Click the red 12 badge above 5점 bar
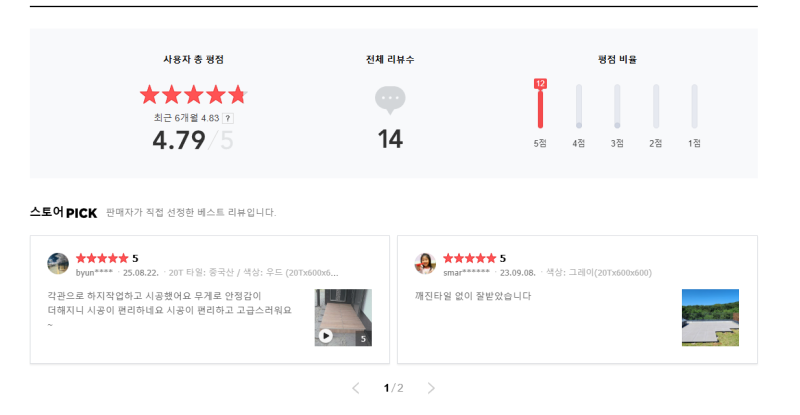 tap(540, 84)
